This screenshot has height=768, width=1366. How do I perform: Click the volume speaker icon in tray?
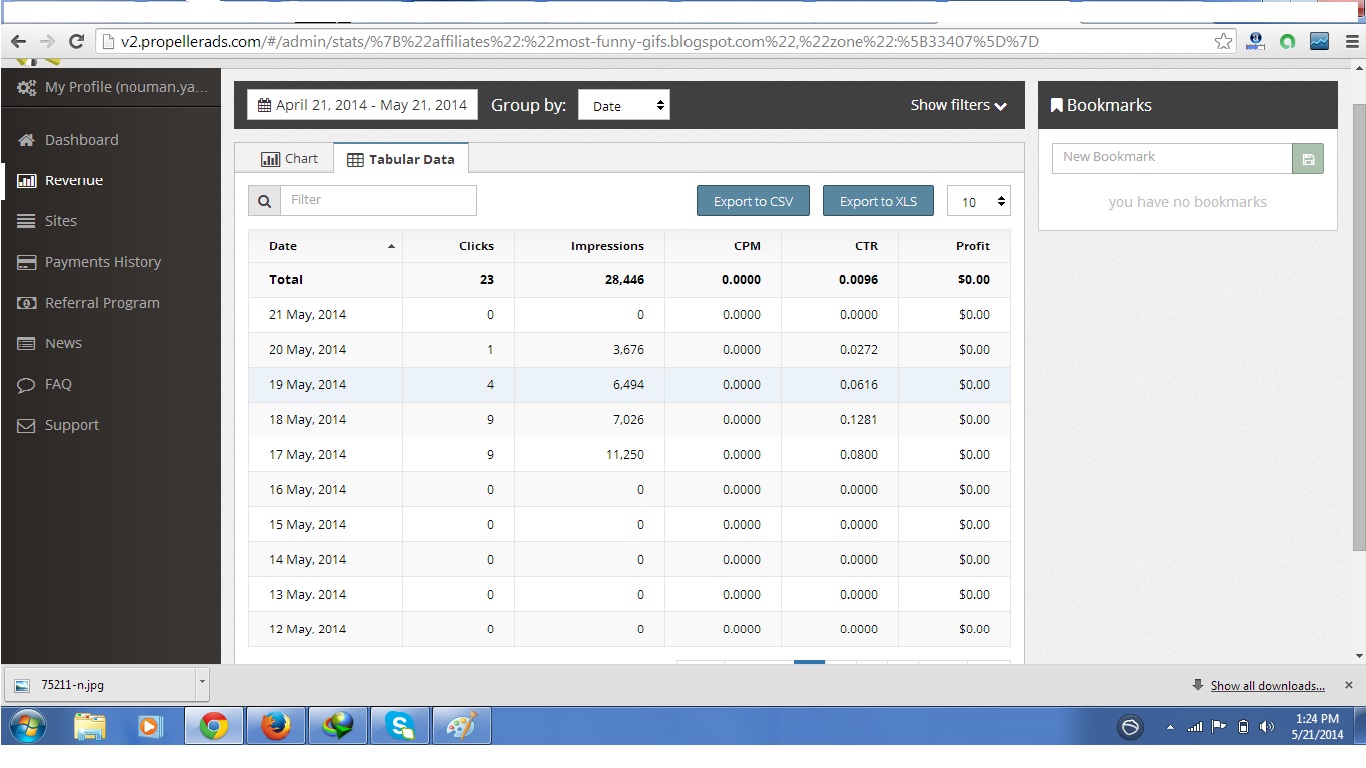point(1267,727)
